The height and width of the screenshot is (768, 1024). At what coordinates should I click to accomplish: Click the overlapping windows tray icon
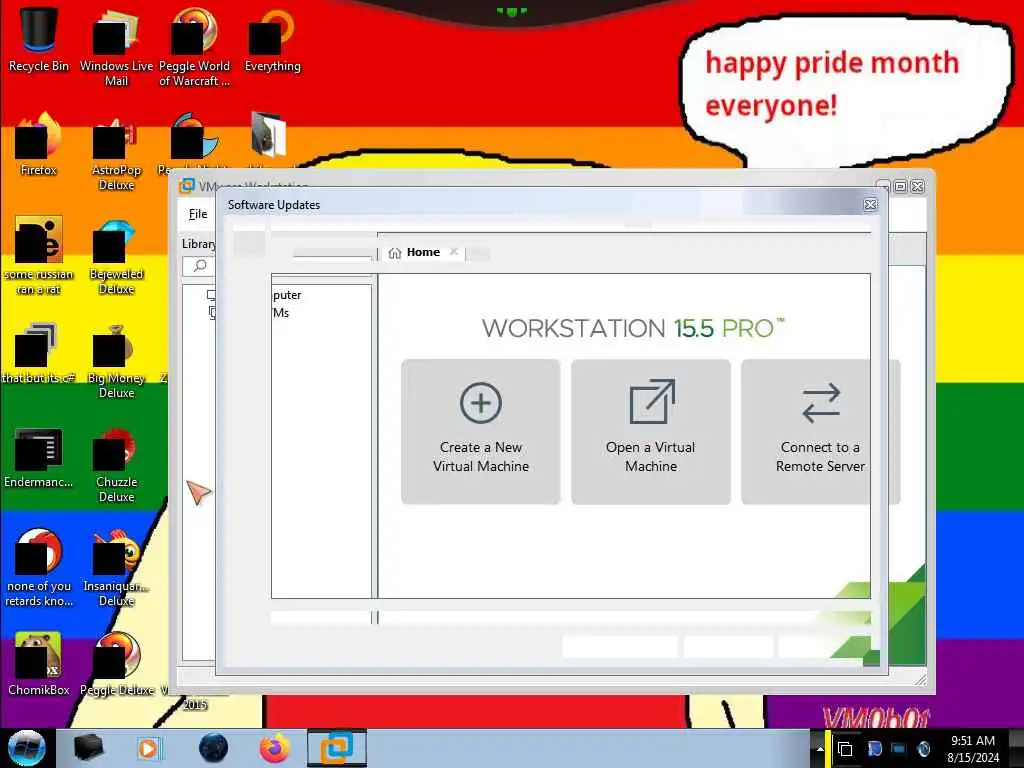[x=845, y=749]
